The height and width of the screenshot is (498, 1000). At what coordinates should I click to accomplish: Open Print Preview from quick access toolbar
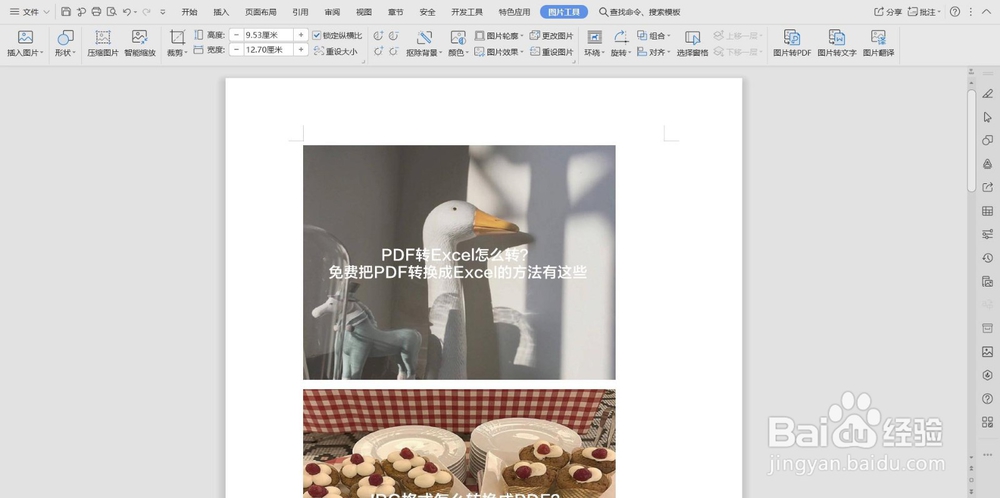tap(112, 11)
